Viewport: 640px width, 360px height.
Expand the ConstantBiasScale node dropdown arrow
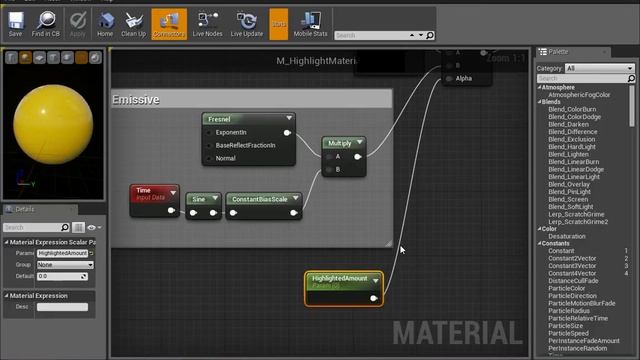click(296, 198)
